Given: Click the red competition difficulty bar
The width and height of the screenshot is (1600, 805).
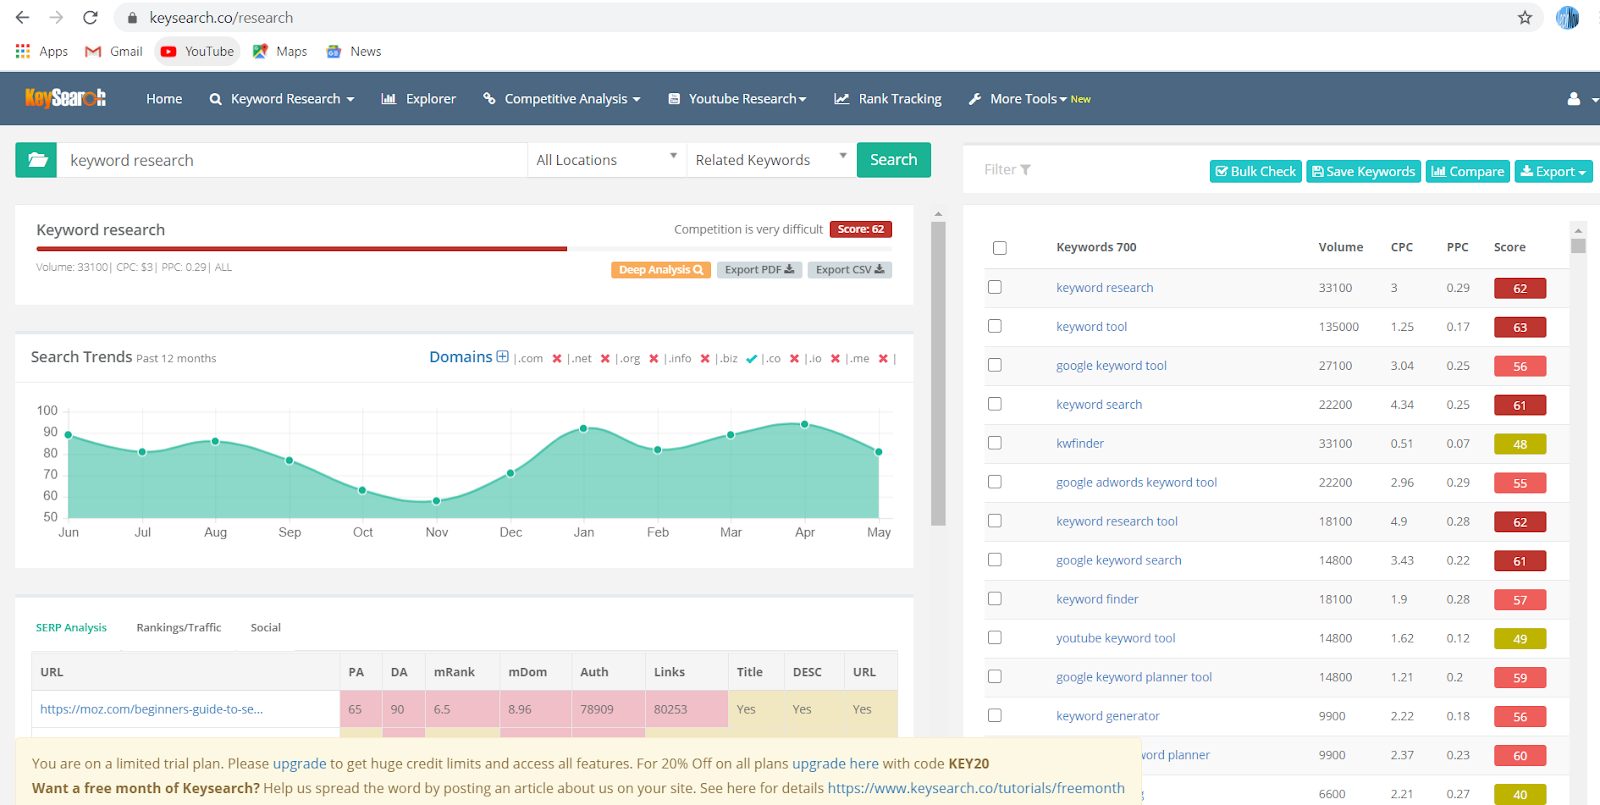Looking at the screenshot, I should [301, 249].
